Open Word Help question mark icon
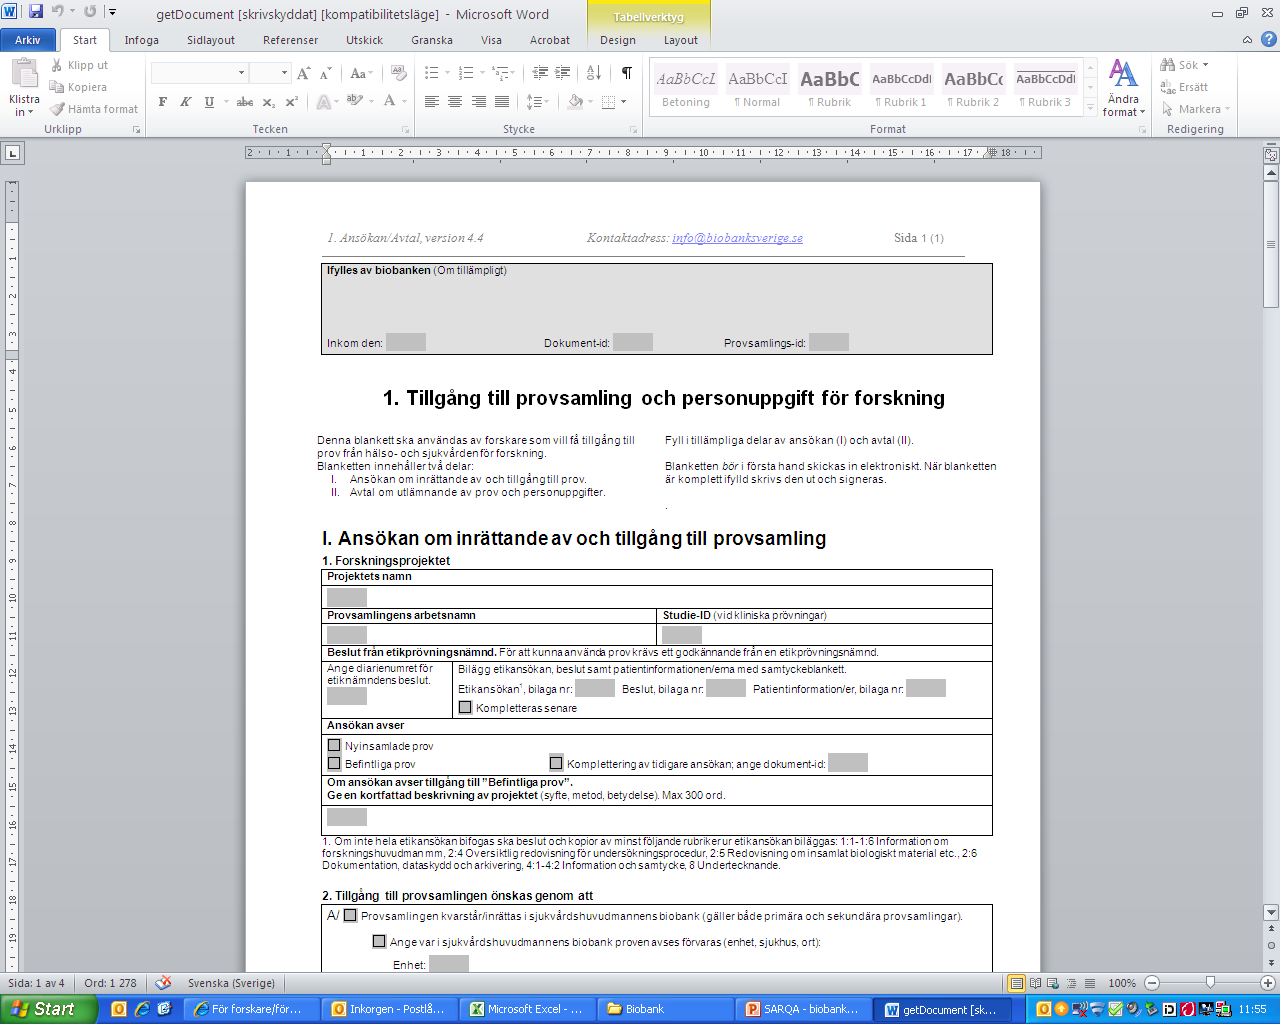The width and height of the screenshot is (1280, 1024). [1268, 40]
